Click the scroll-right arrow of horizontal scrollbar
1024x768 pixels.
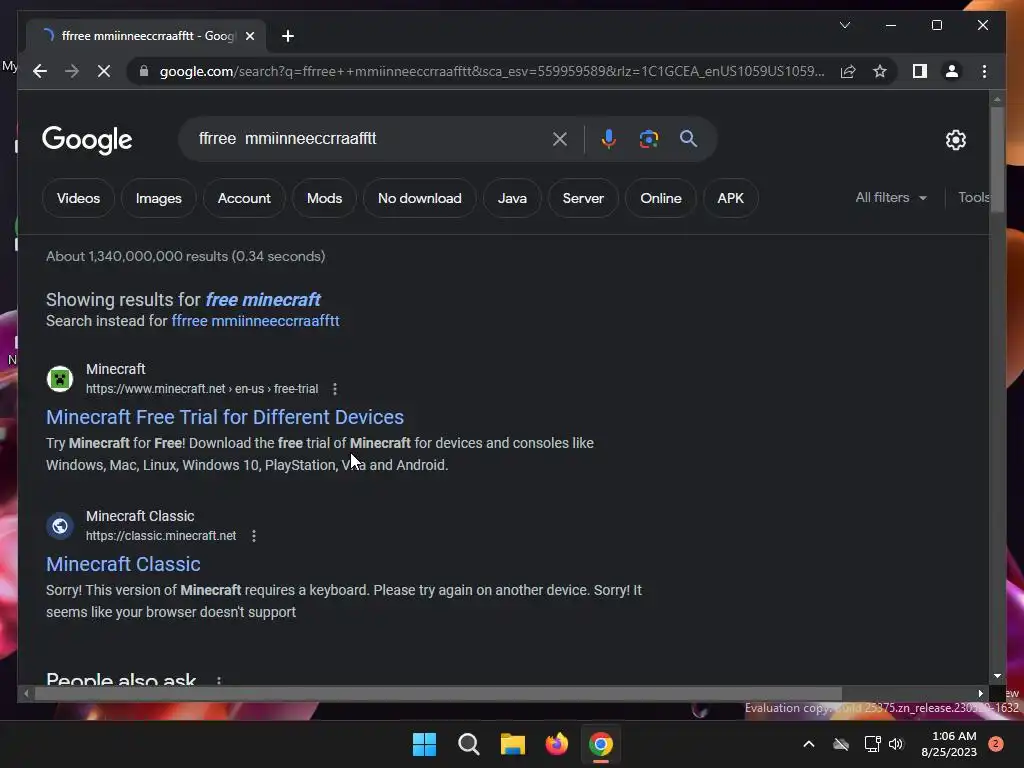[980, 694]
